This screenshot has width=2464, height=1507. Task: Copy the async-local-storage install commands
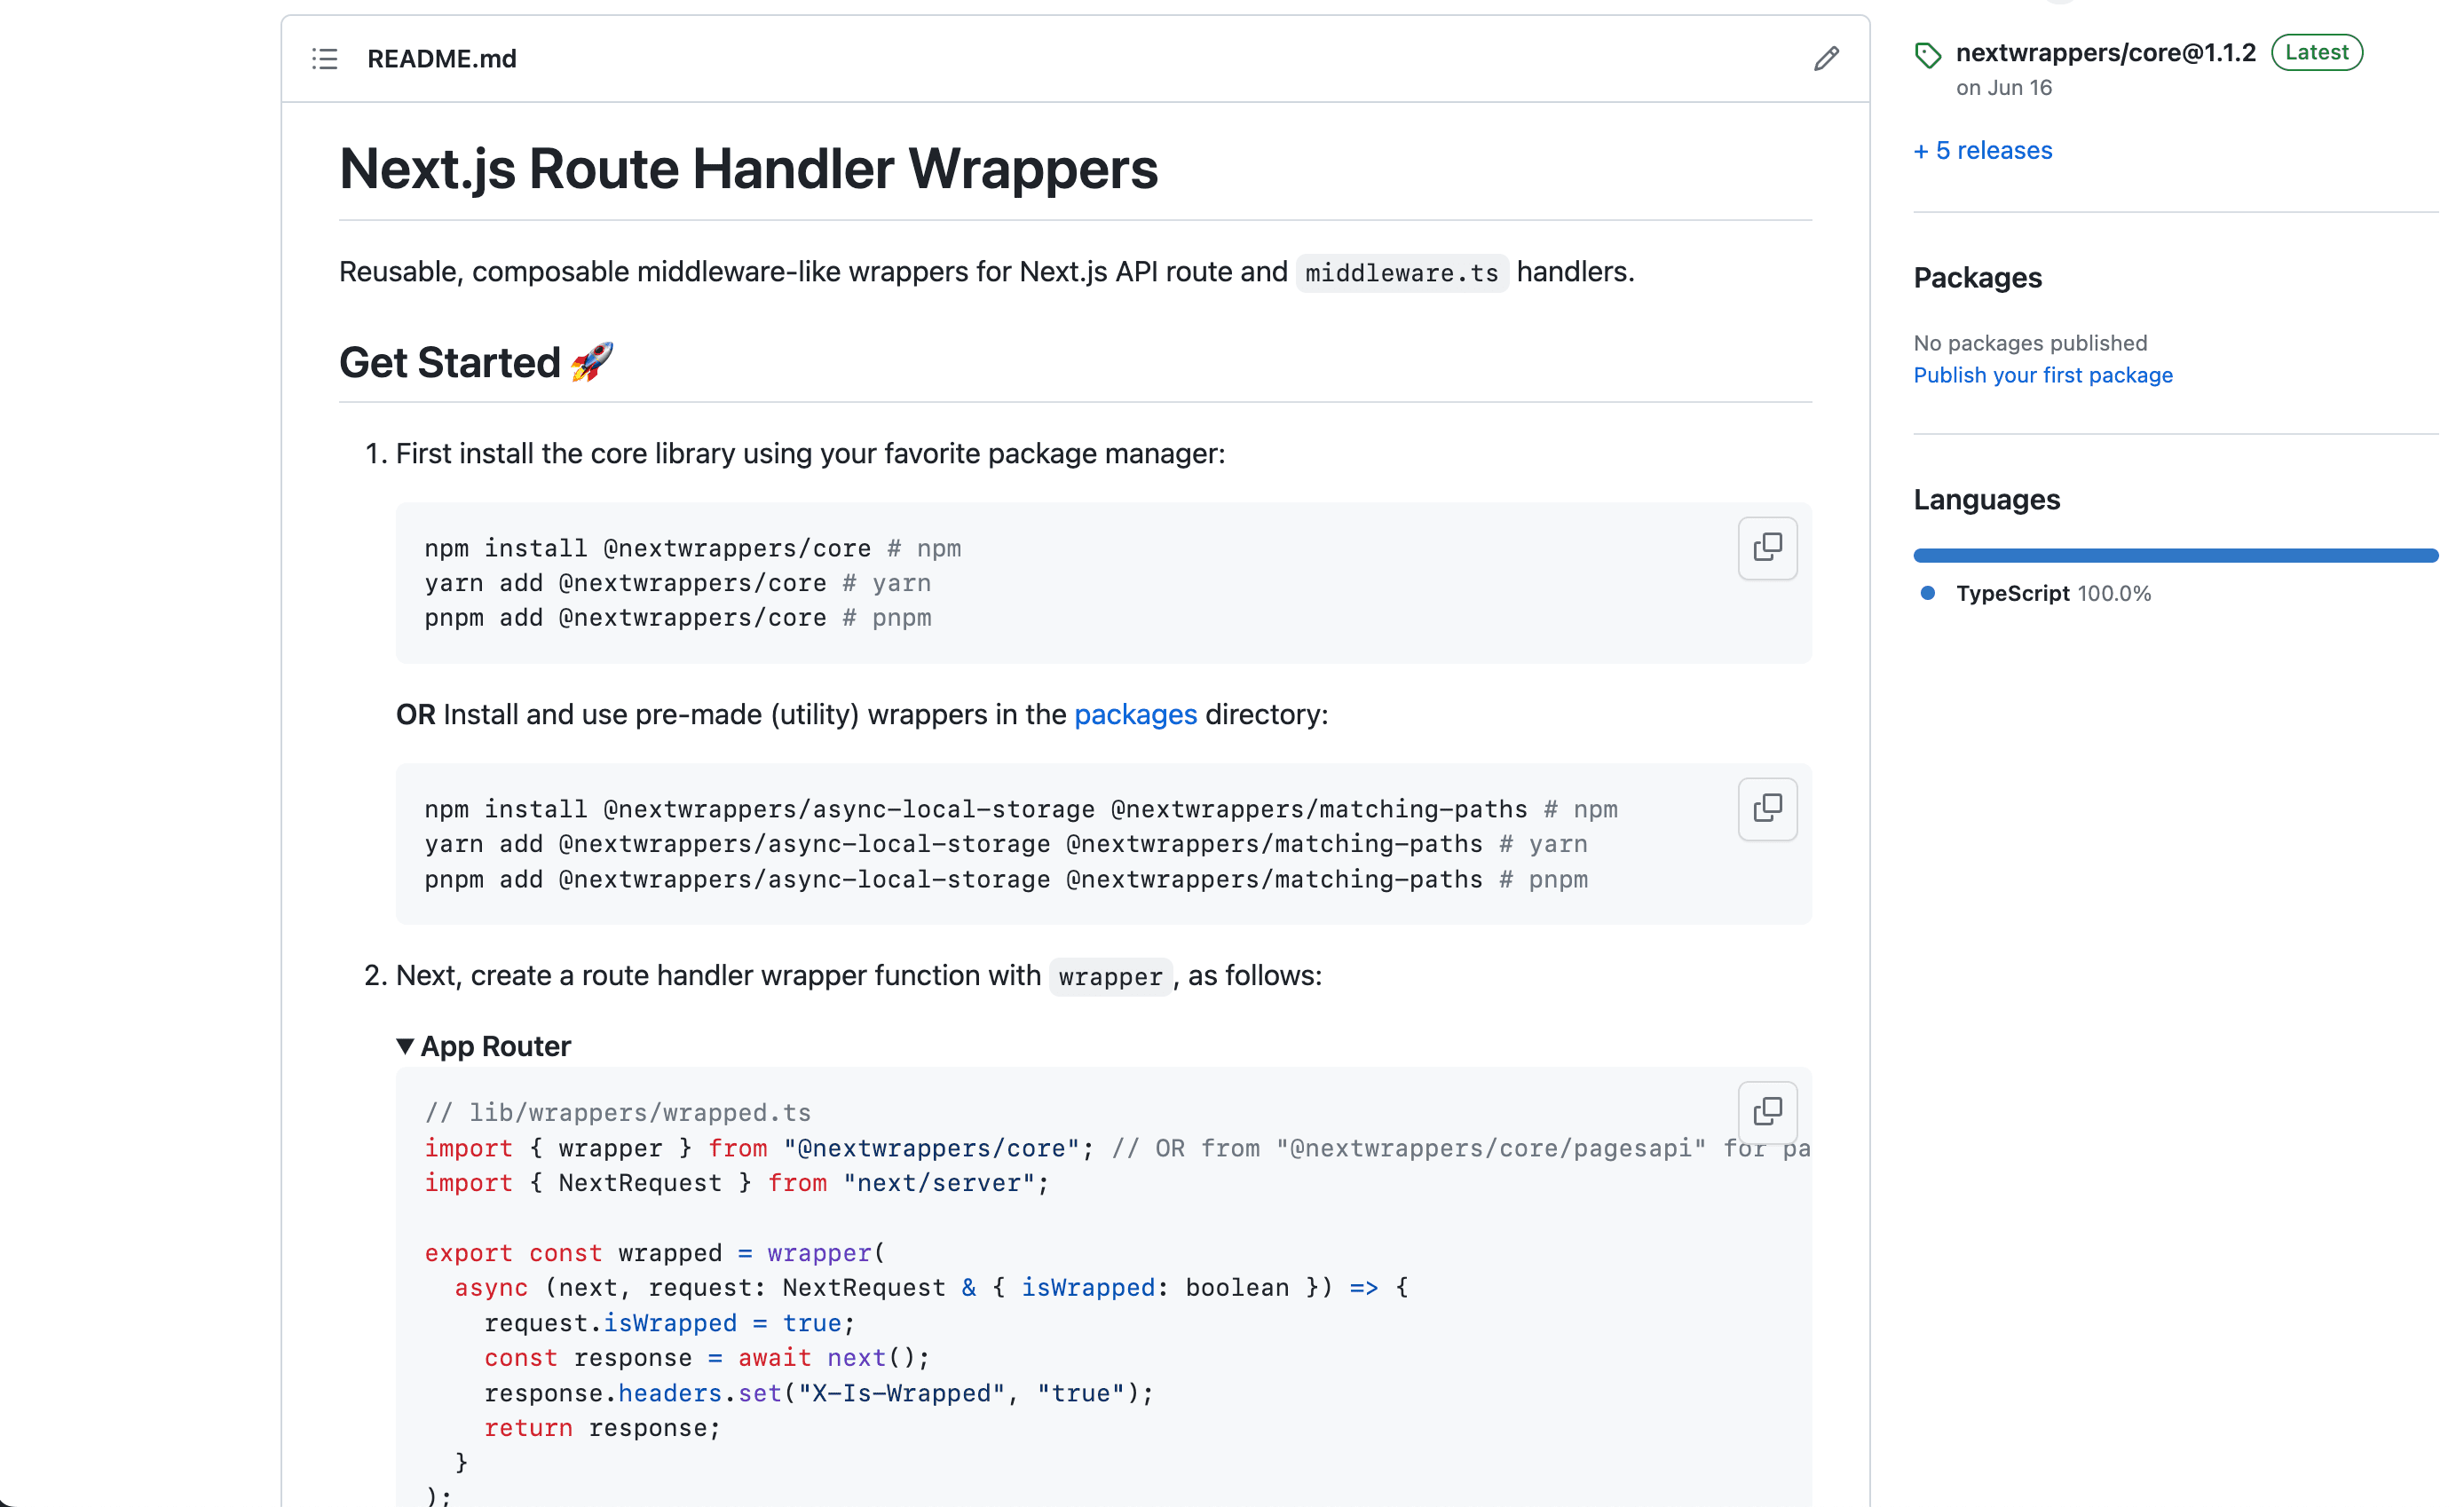(x=1767, y=809)
